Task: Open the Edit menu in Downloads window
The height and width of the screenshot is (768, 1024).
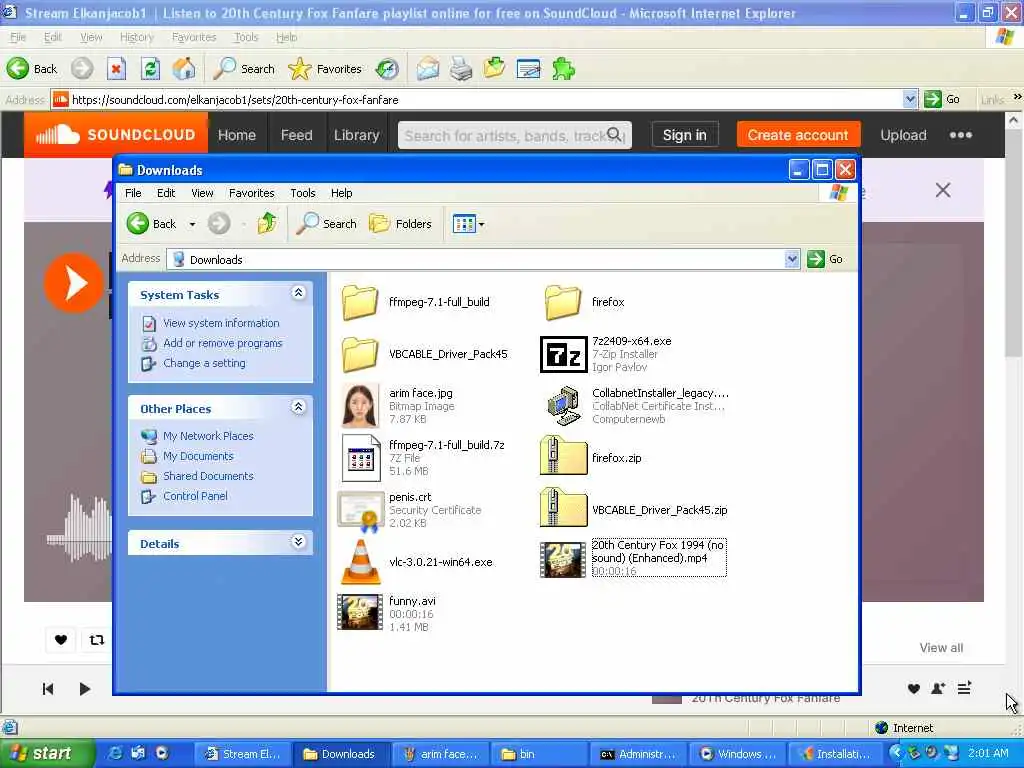Action: click(166, 193)
